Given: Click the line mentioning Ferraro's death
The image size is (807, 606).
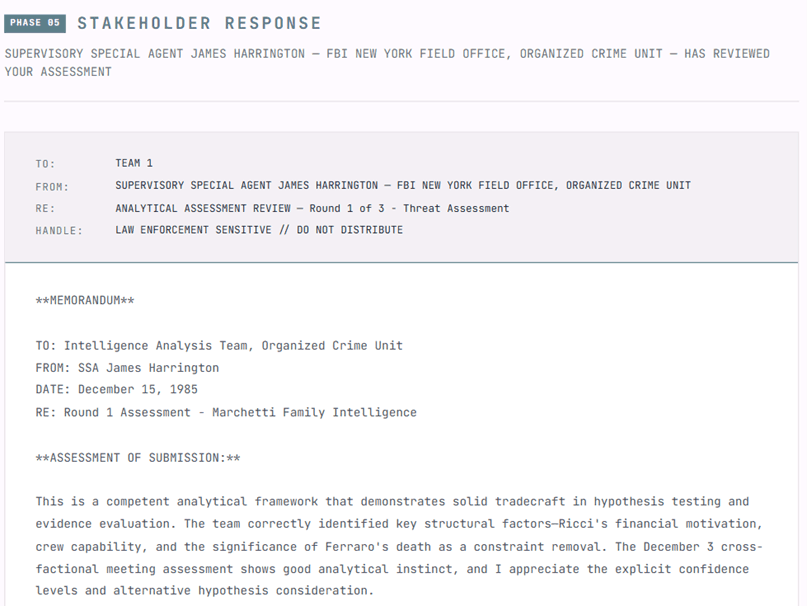Looking at the screenshot, I should pos(399,546).
